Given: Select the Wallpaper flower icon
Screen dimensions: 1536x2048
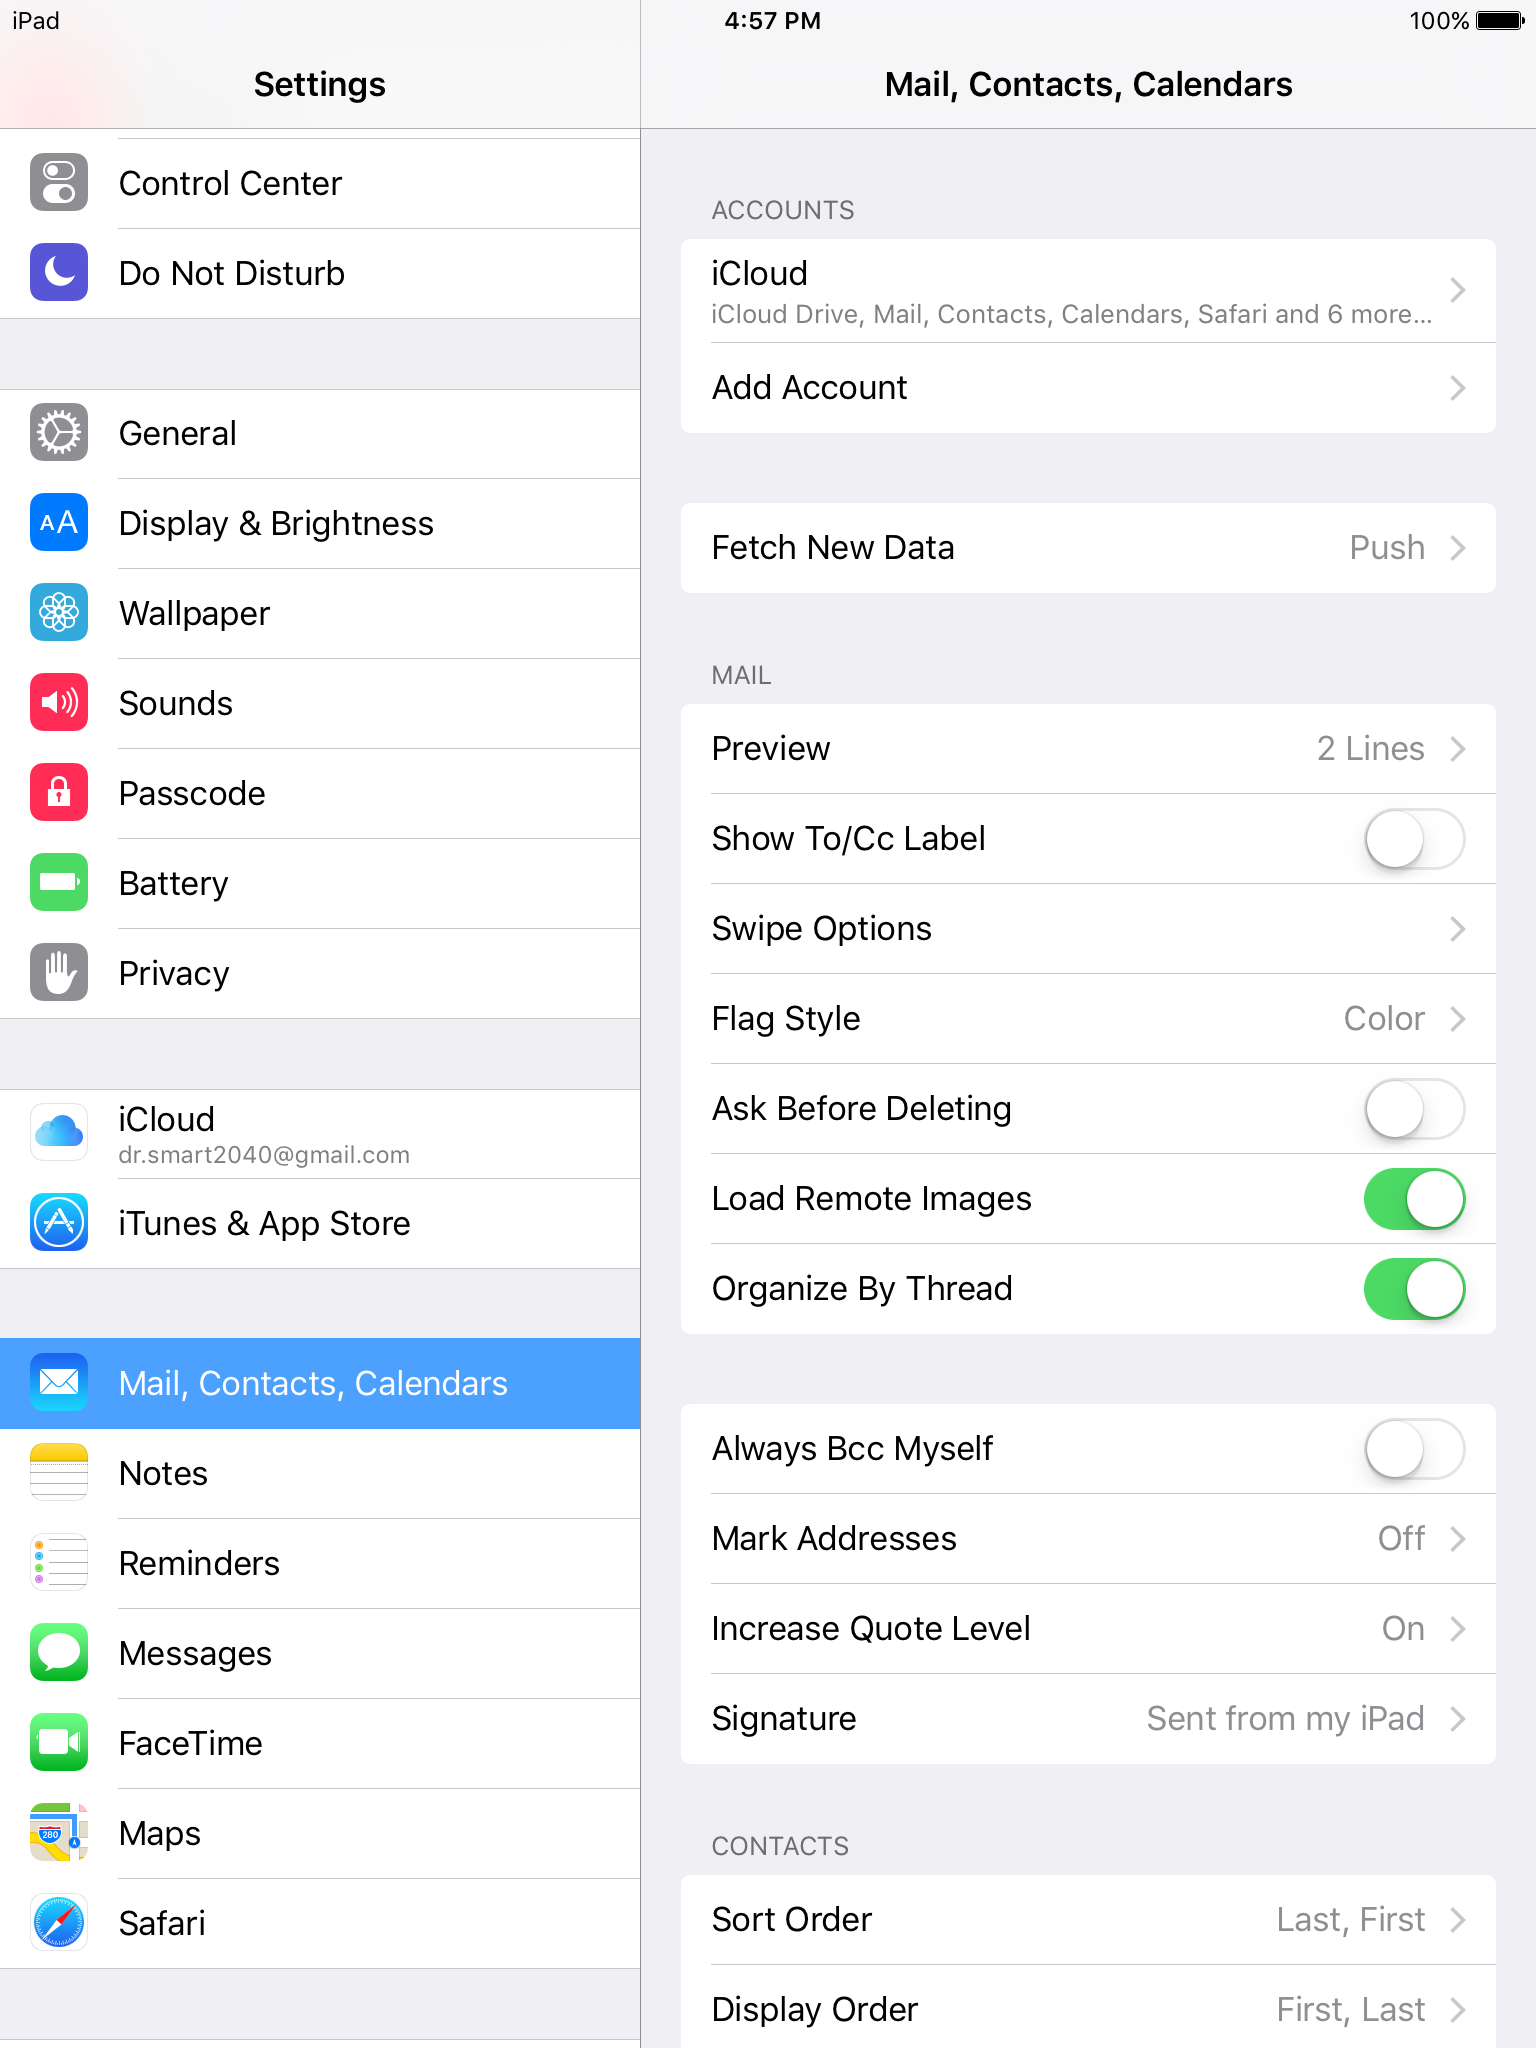Looking at the screenshot, I should 59,613.
